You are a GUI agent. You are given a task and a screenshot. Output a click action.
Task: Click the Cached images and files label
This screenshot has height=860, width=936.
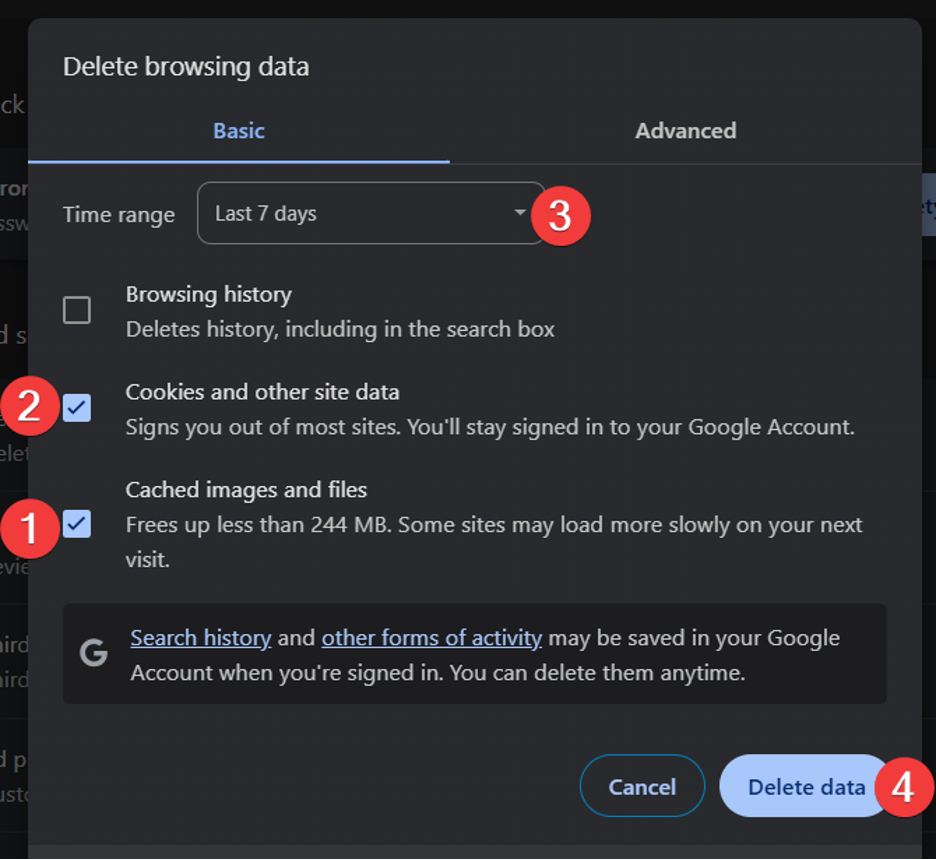tap(246, 490)
